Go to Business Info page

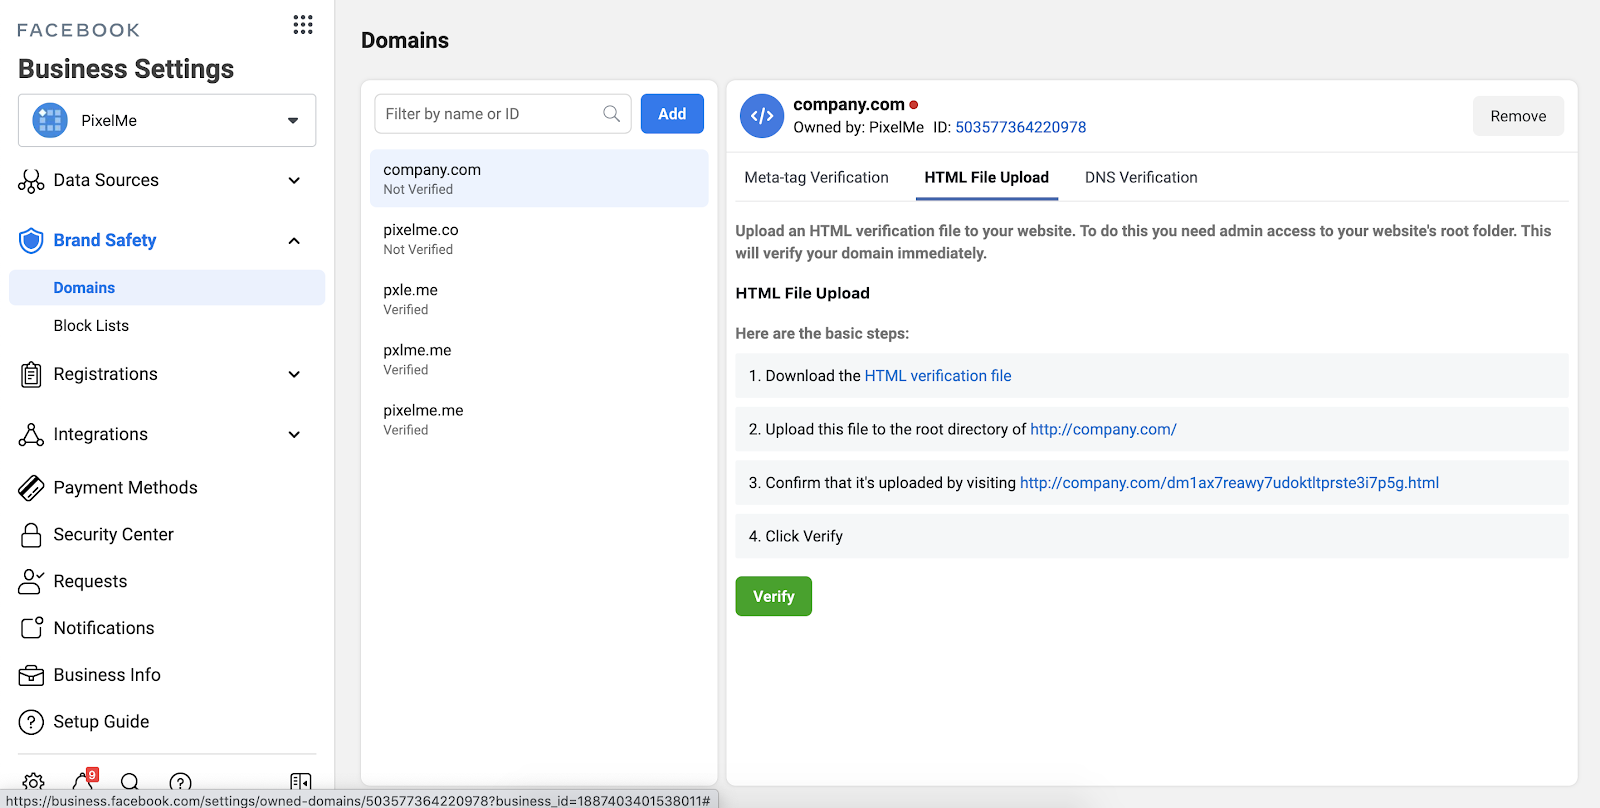tap(107, 675)
